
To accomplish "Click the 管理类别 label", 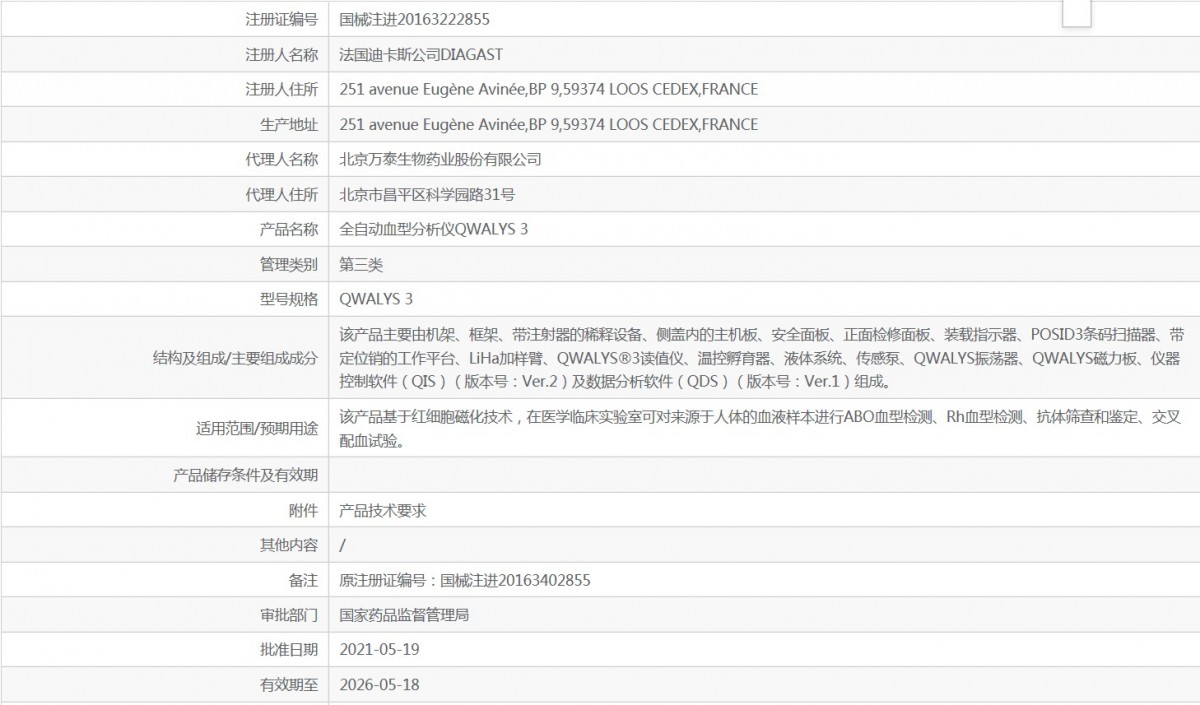I will (x=289, y=264).
